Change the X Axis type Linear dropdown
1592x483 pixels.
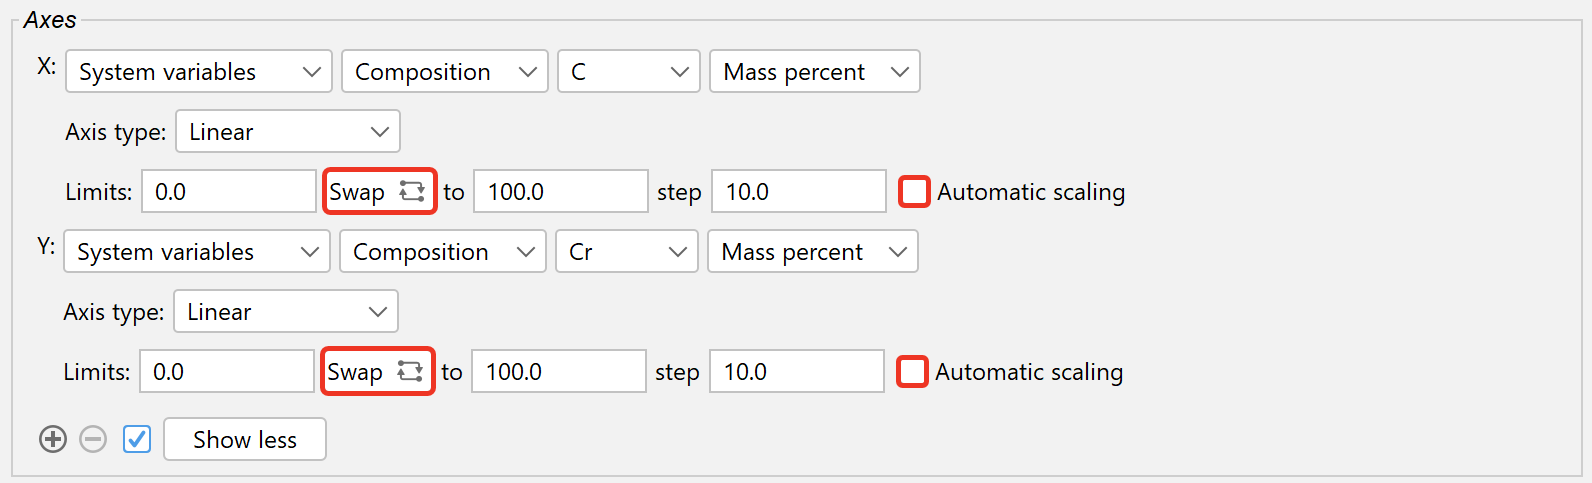[x=287, y=132]
